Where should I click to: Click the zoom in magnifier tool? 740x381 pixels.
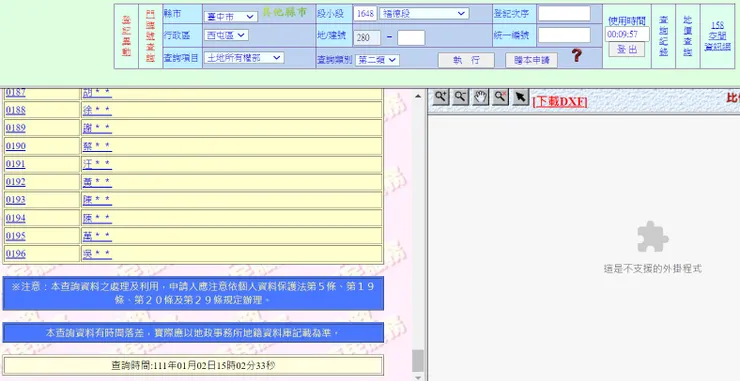441,97
